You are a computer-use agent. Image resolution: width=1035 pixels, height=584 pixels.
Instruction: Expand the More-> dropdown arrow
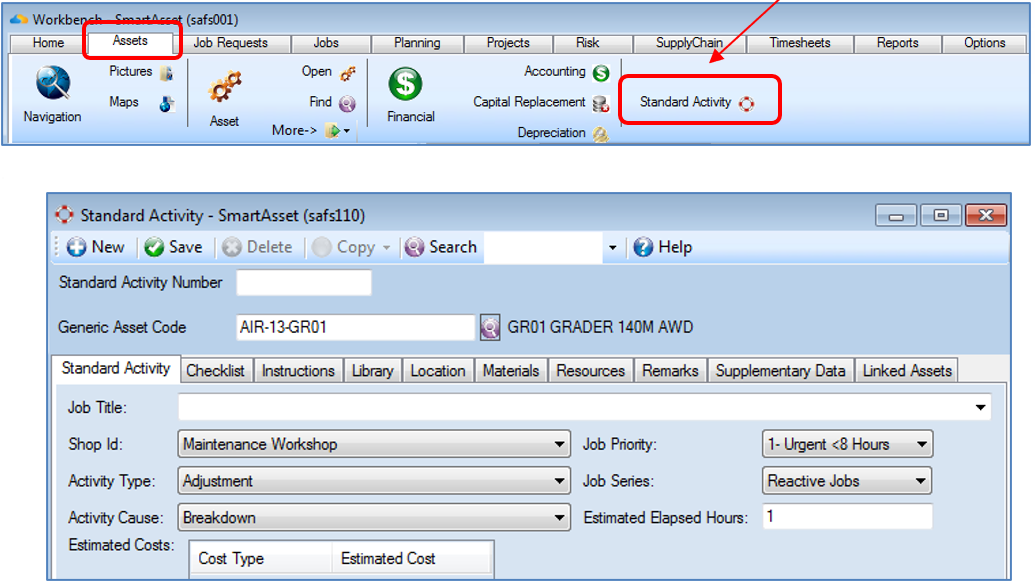tap(347, 131)
